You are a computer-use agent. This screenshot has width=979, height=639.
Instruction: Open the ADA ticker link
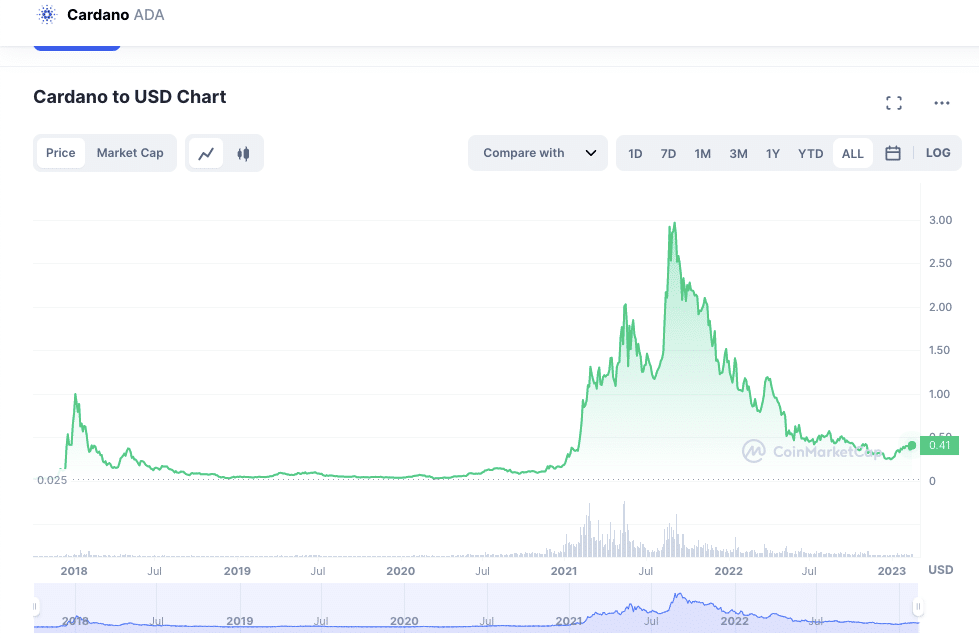tap(150, 15)
